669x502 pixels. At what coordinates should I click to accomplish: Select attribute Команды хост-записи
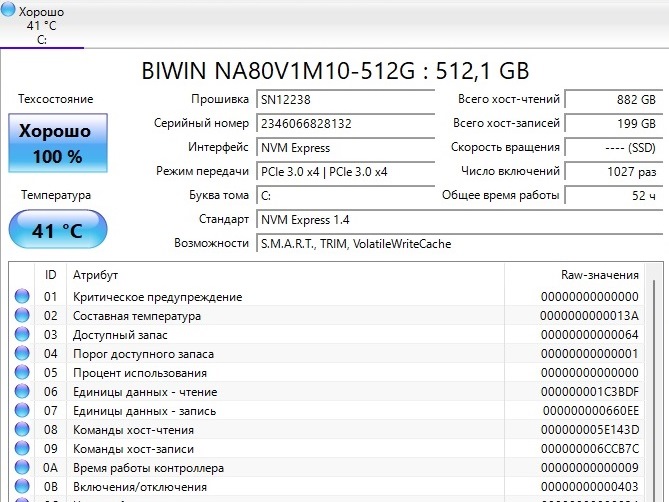[133, 449]
